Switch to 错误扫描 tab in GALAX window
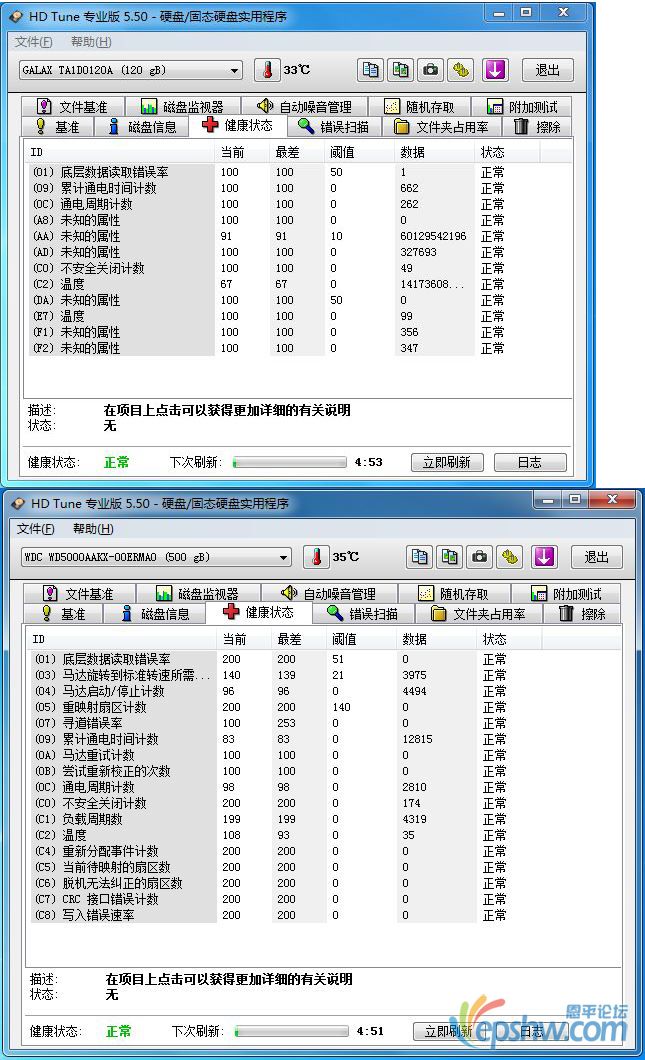Viewport: 645px width, 1060px height. [x=334, y=126]
